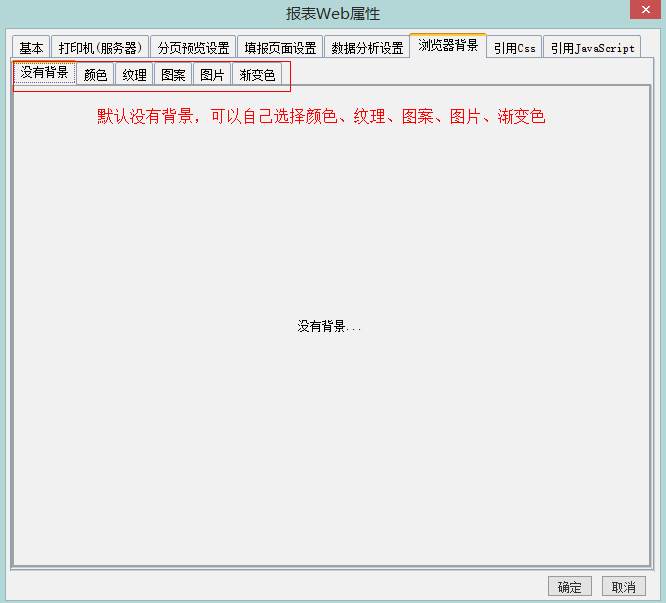Image resolution: width=666 pixels, height=603 pixels.
Task: Switch to the 基本 tab
Action: tap(31, 47)
